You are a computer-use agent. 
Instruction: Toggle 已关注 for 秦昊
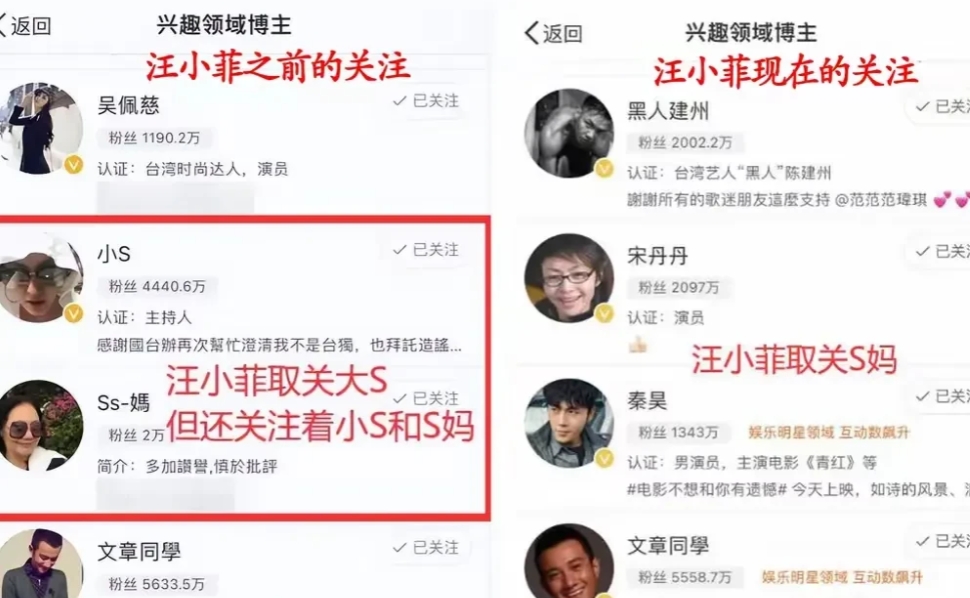(x=939, y=396)
